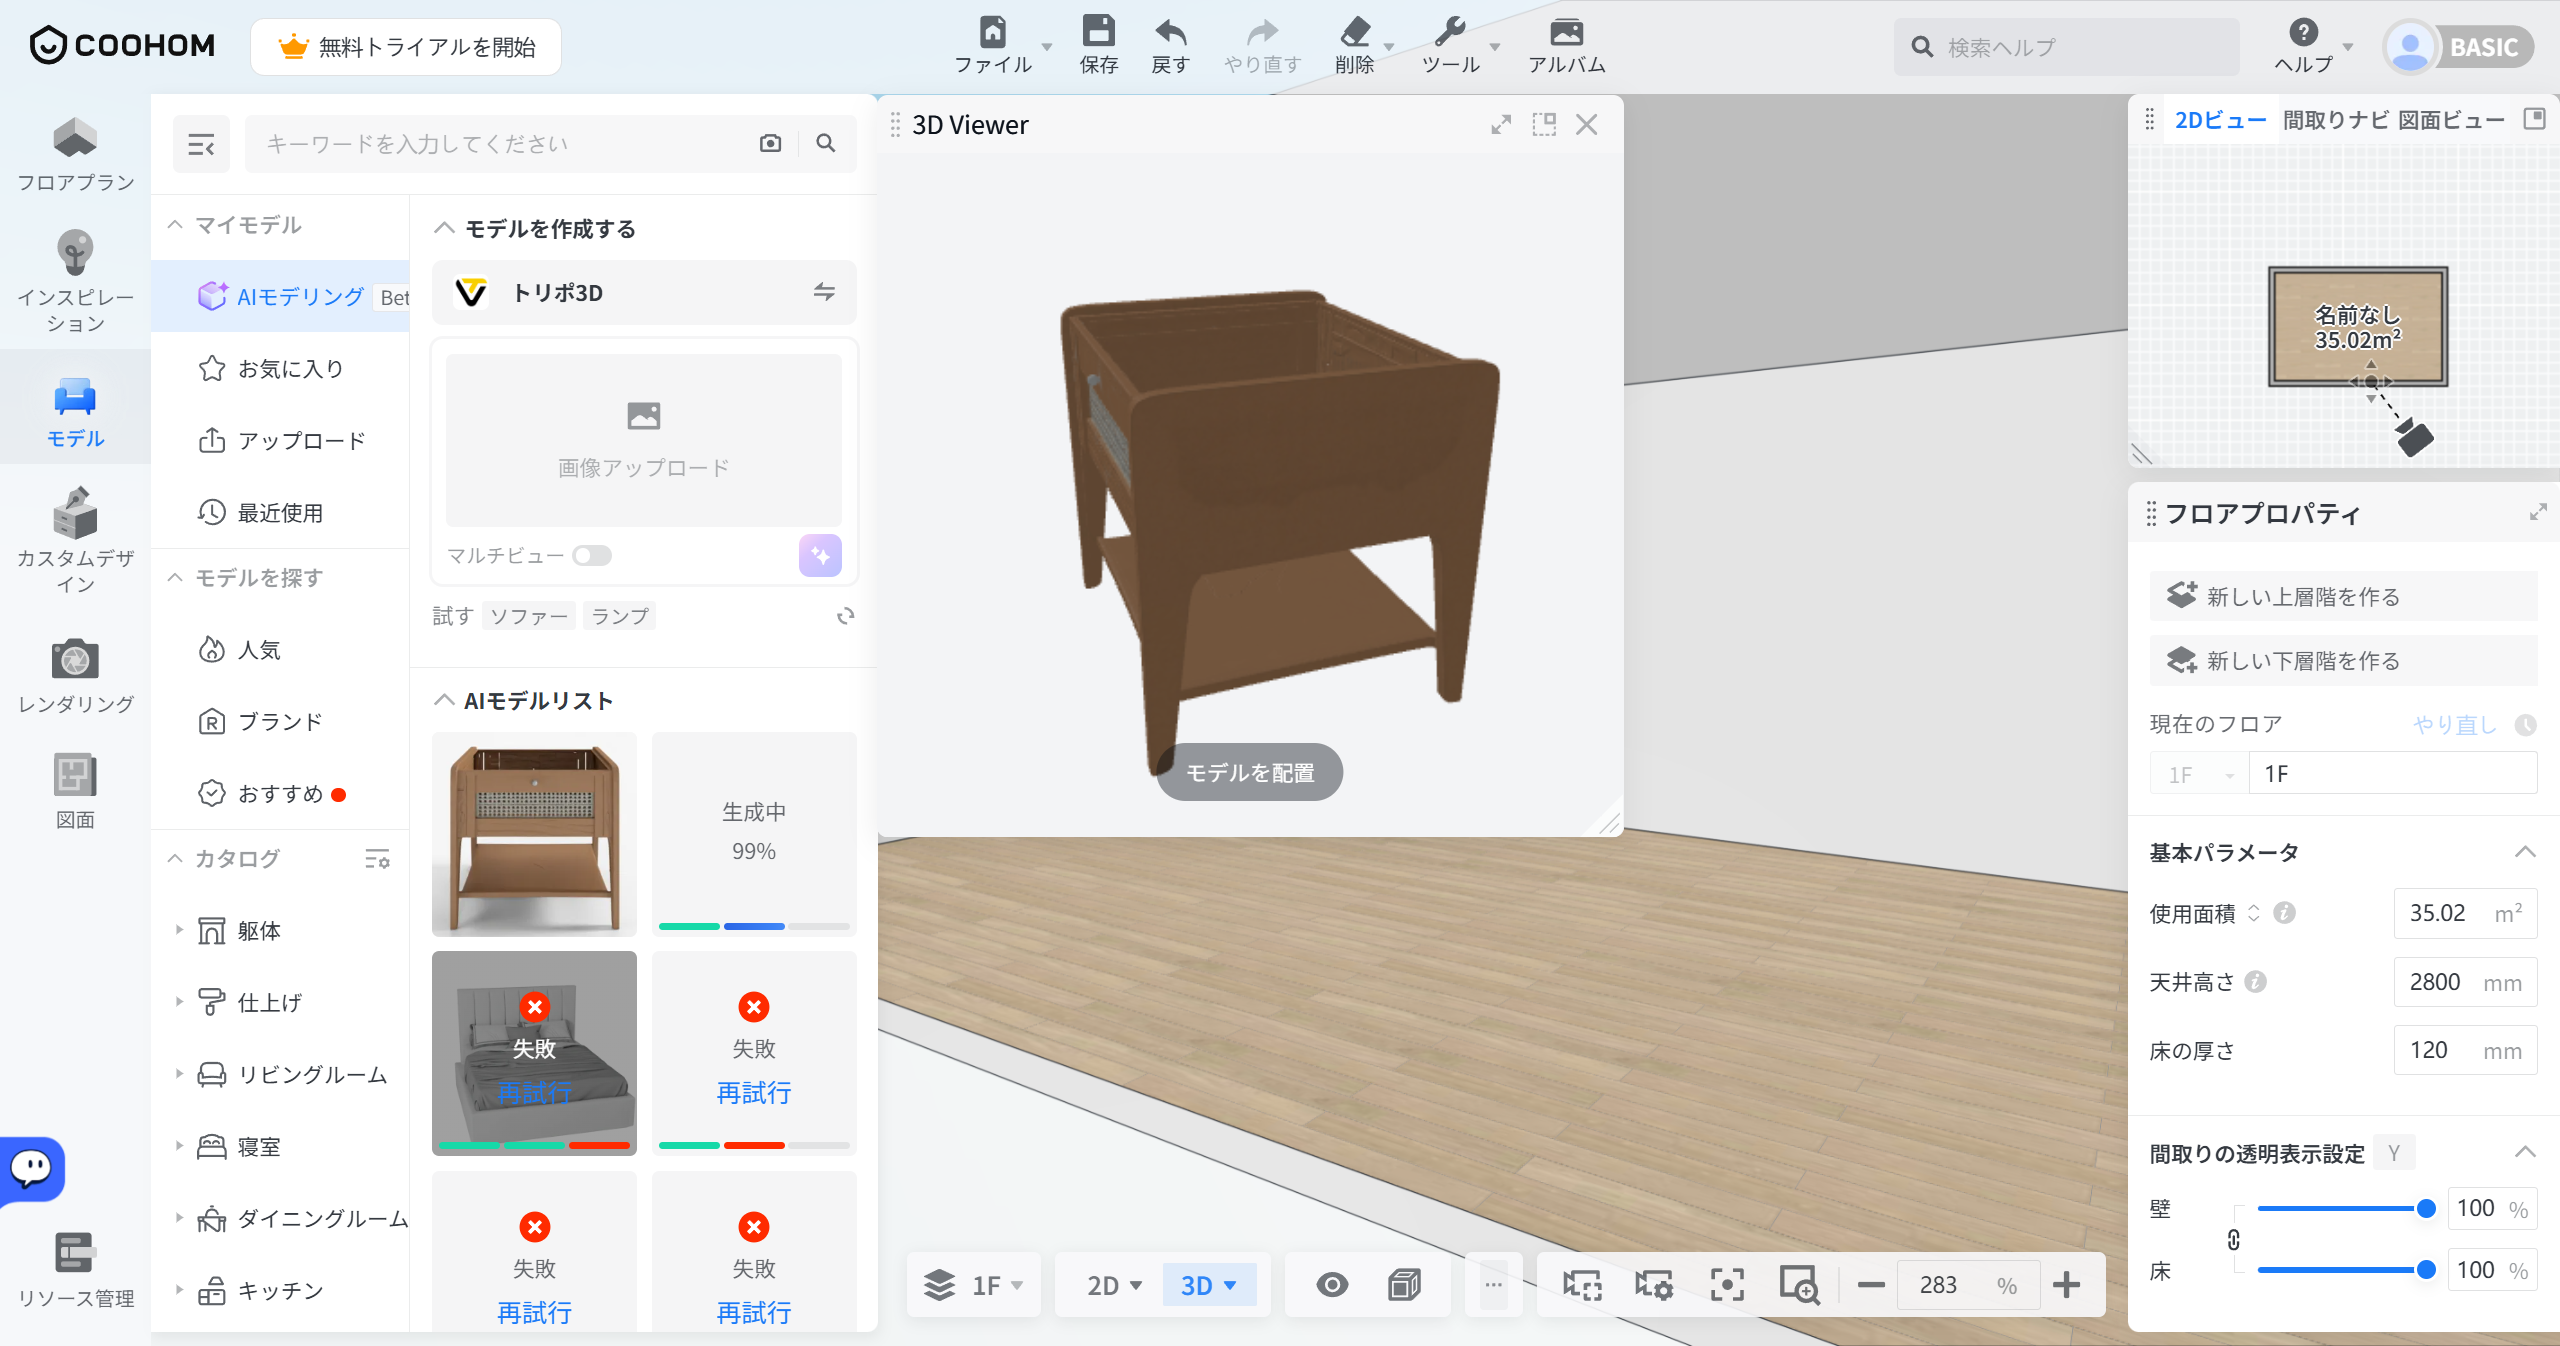
Task: Collapse the AIモデルリスト section
Action: pyautogui.click(x=444, y=700)
